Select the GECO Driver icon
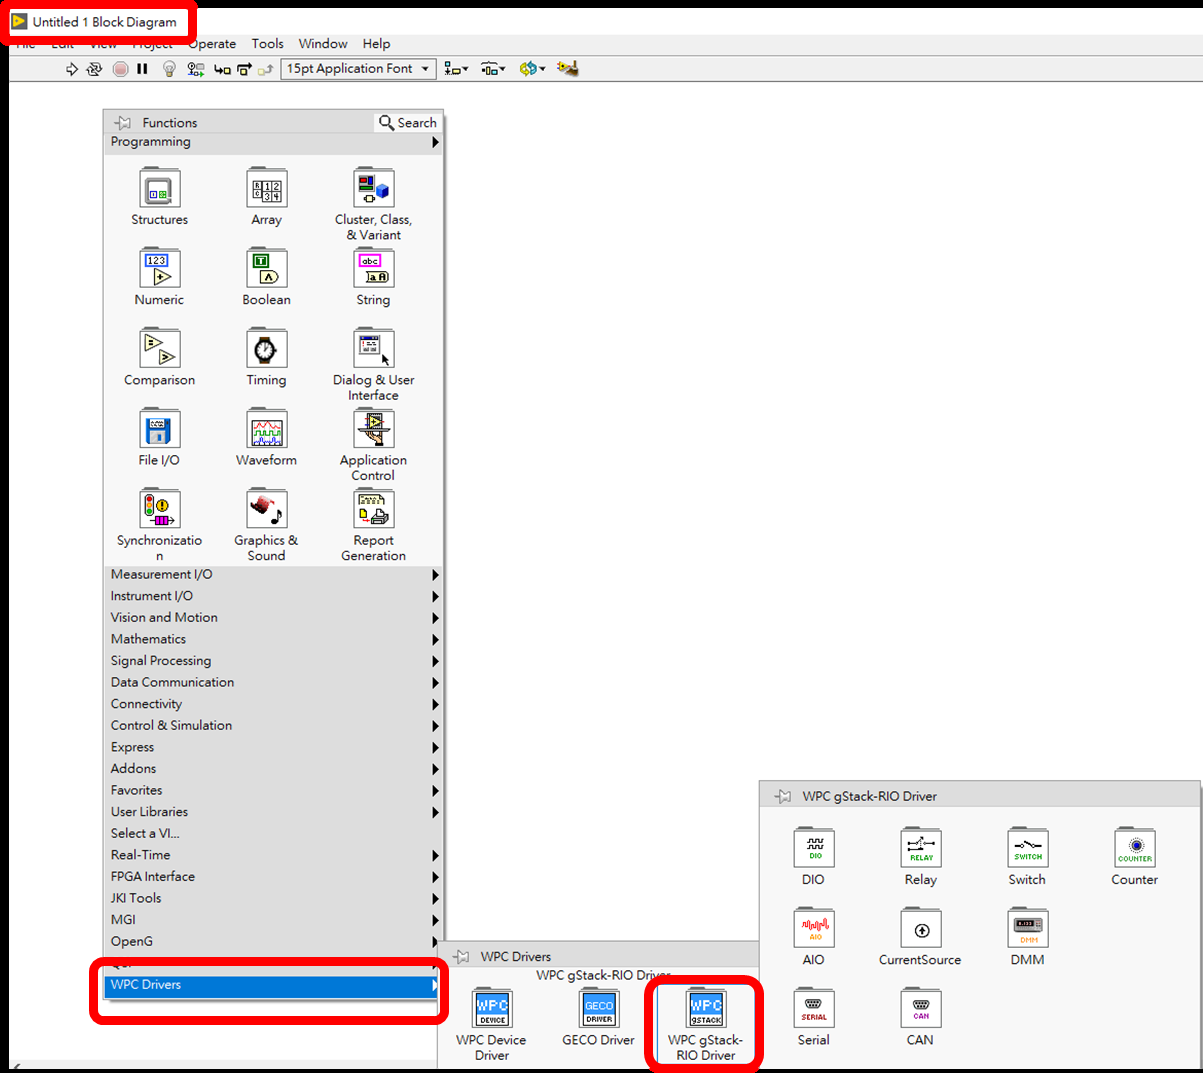Screen dimensions: 1203x1073 (x=597, y=1010)
